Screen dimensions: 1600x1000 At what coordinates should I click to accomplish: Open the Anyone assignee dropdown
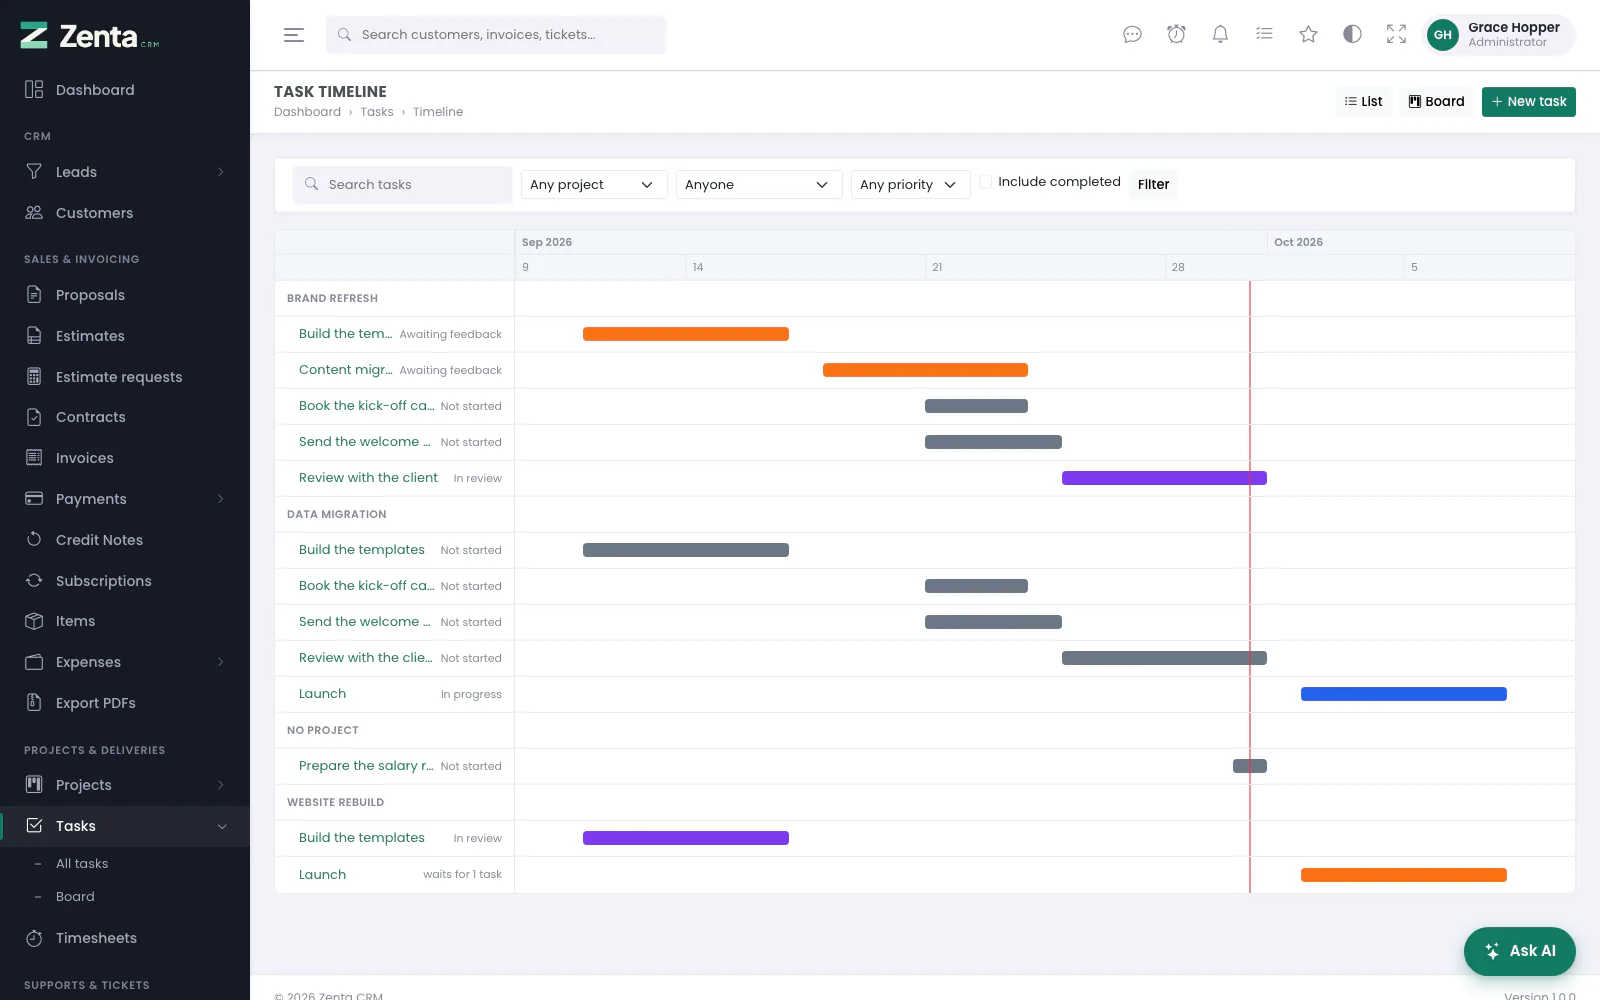[x=759, y=185]
